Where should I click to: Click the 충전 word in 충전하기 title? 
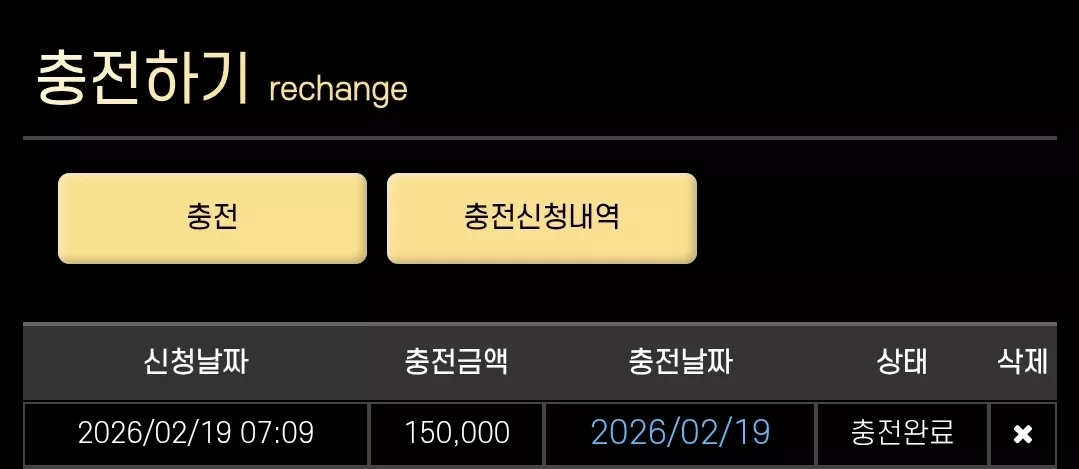[x=88, y=77]
